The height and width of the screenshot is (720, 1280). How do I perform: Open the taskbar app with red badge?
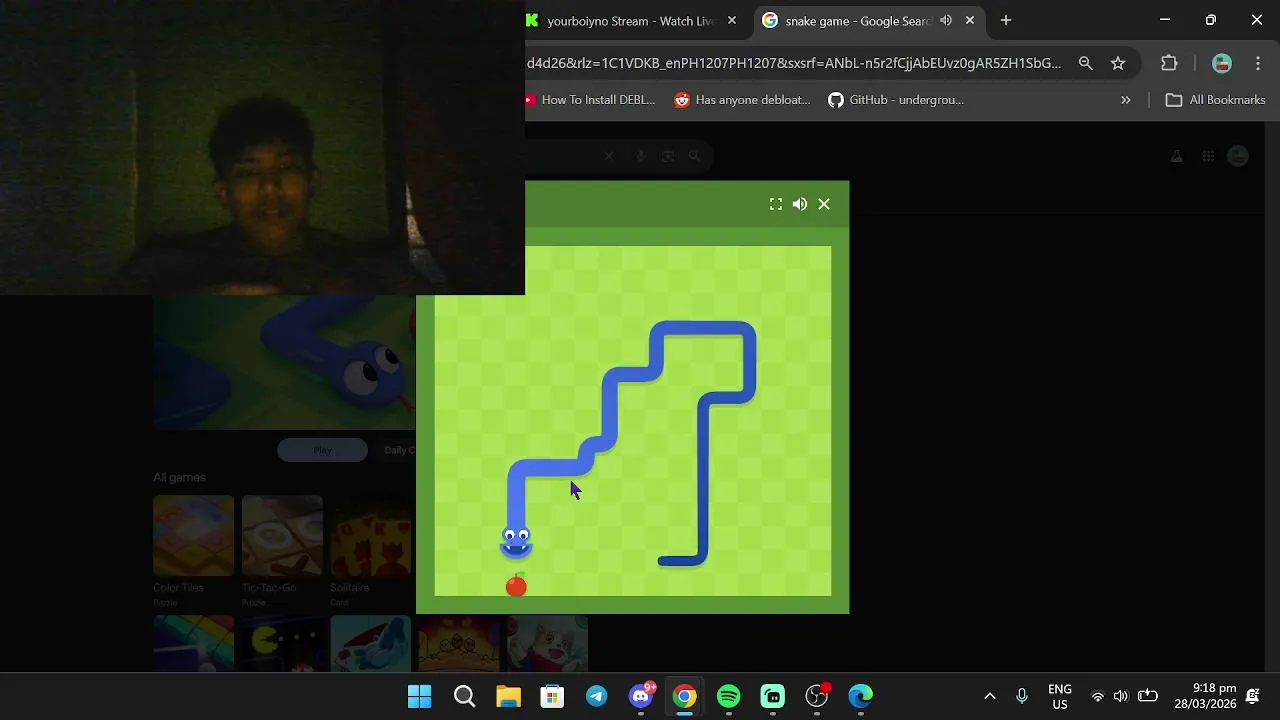[817, 696]
